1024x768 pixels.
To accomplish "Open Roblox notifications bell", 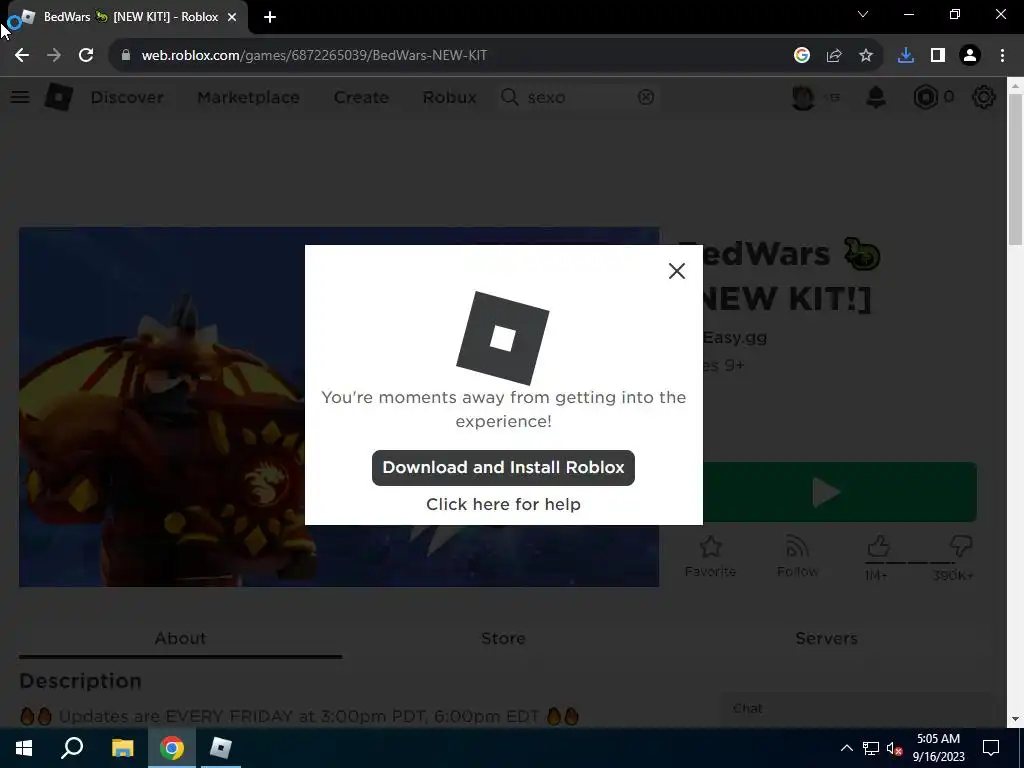I will [876, 97].
